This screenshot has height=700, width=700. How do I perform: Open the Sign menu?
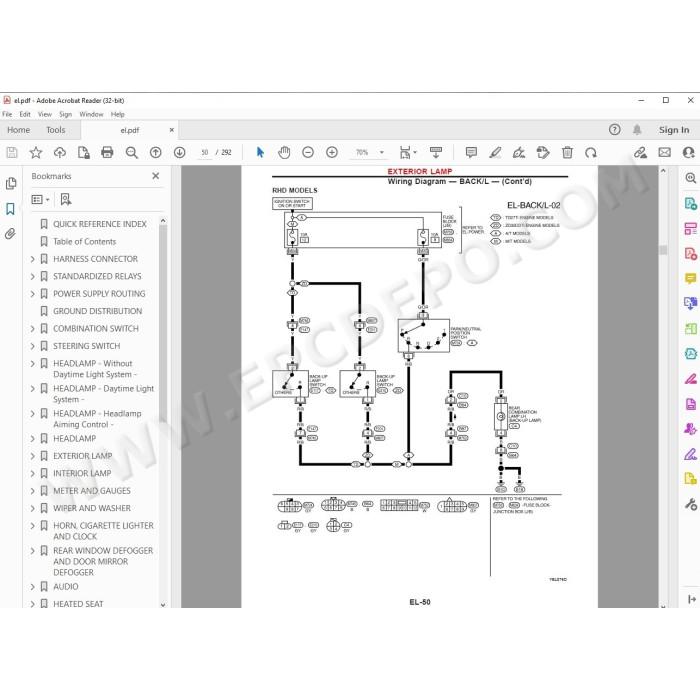coord(66,114)
